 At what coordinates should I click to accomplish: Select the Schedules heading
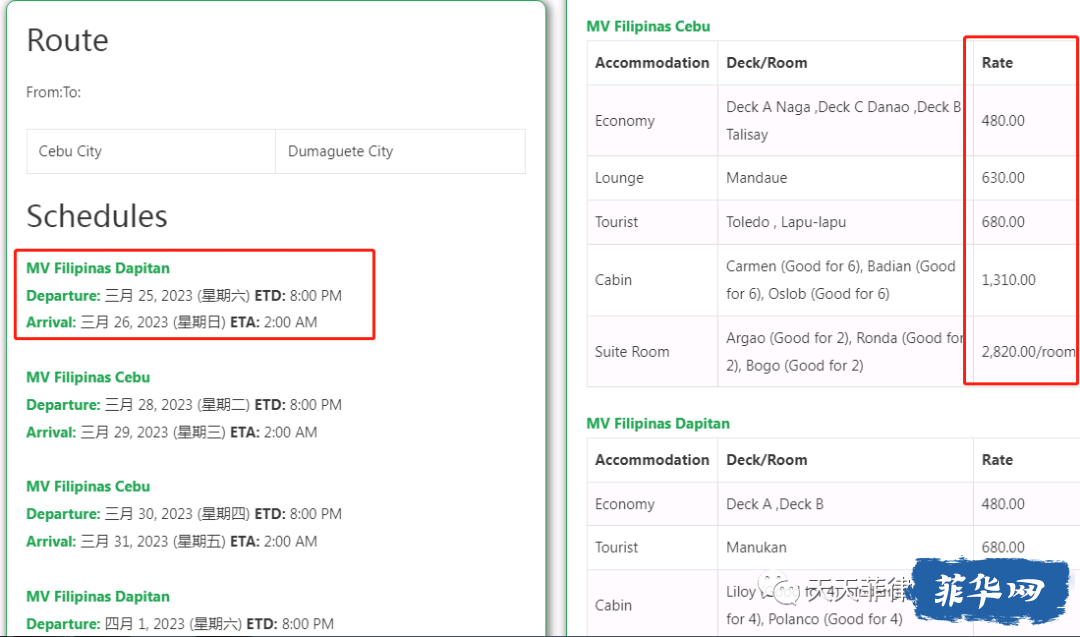(97, 216)
